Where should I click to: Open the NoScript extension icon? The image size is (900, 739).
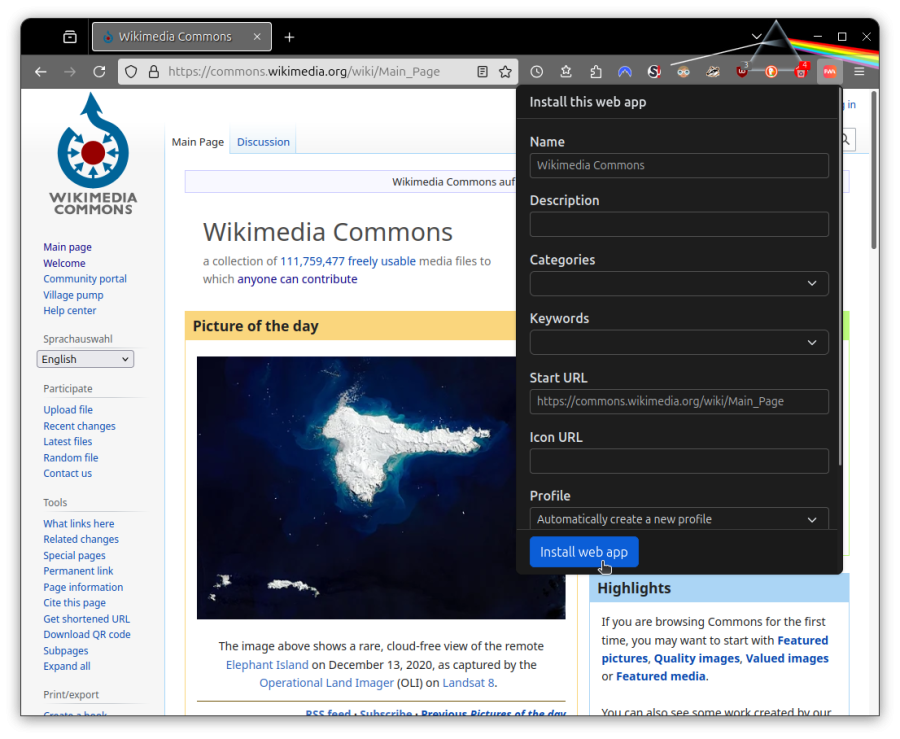(654, 72)
